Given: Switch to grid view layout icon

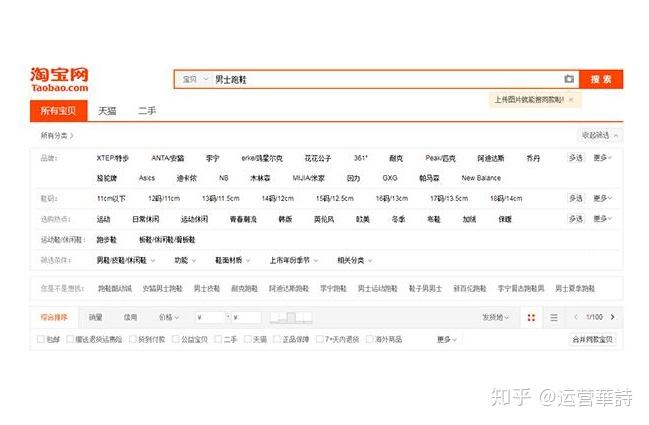Looking at the screenshot, I should (531, 317).
